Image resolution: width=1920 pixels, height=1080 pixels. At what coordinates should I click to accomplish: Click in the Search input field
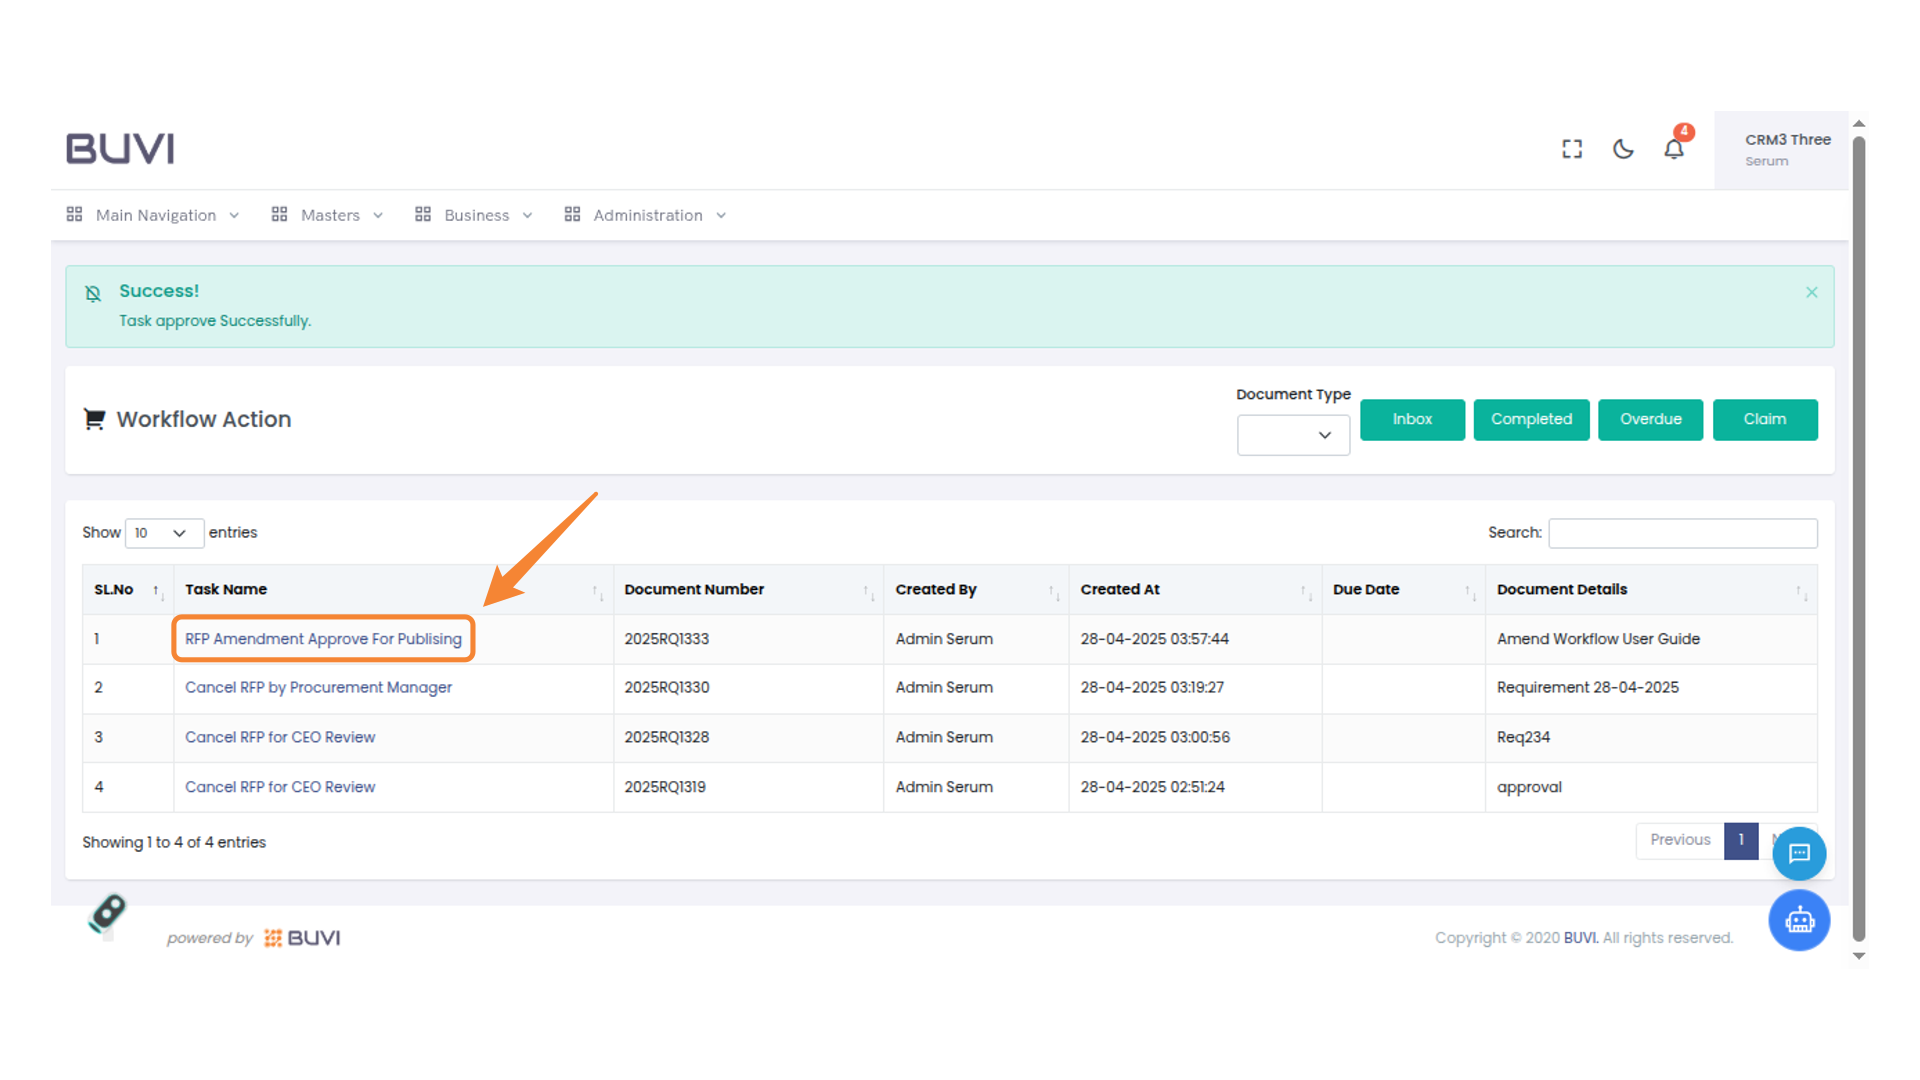pyautogui.click(x=1682, y=533)
